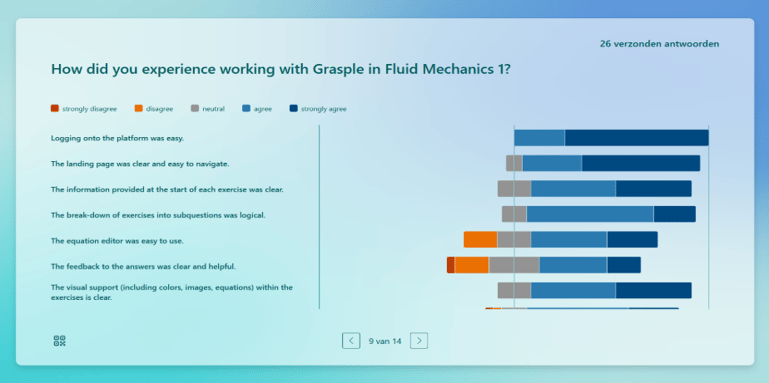This screenshot has height=383, width=769.
Task: Click red strongly disagree segment in feedback row
Action: (451, 265)
